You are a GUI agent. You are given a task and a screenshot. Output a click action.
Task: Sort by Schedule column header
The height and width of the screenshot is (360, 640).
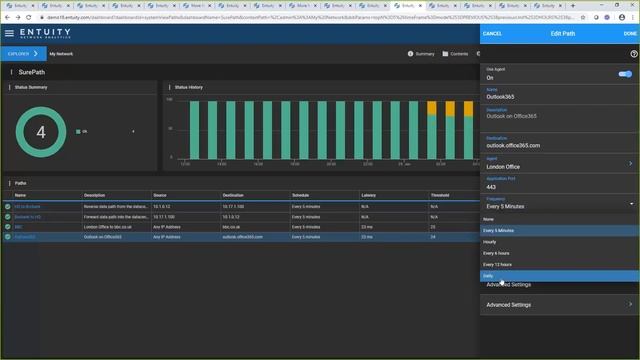(300, 195)
